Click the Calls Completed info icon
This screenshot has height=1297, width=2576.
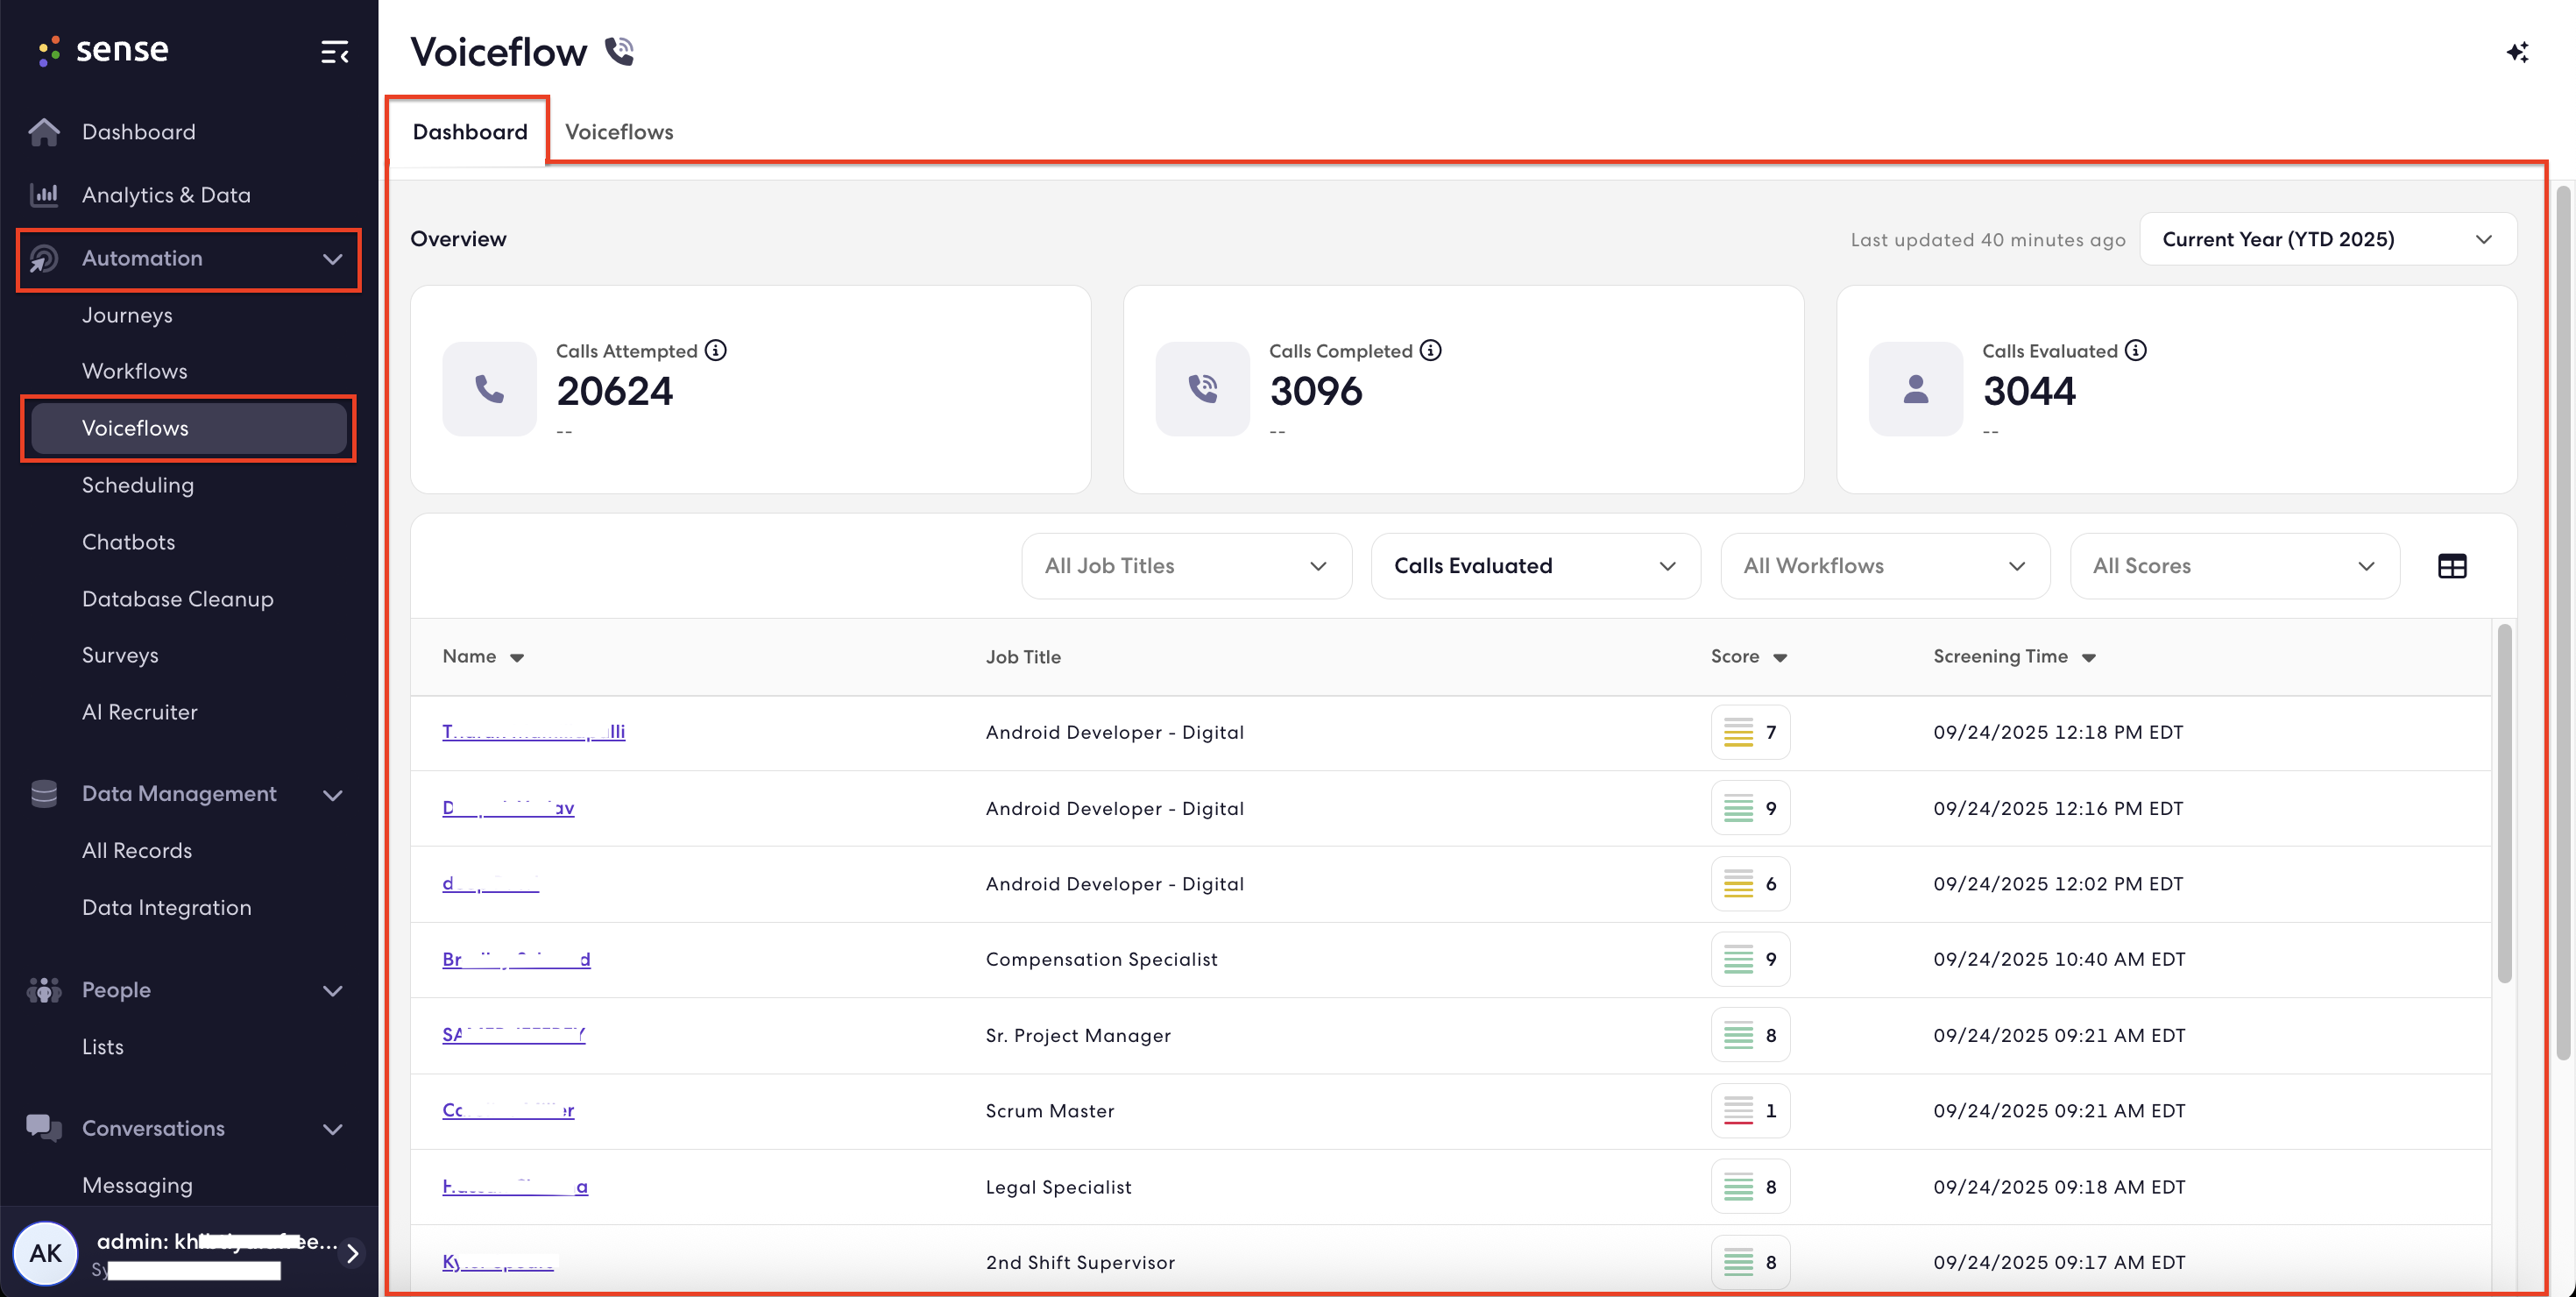[1431, 350]
